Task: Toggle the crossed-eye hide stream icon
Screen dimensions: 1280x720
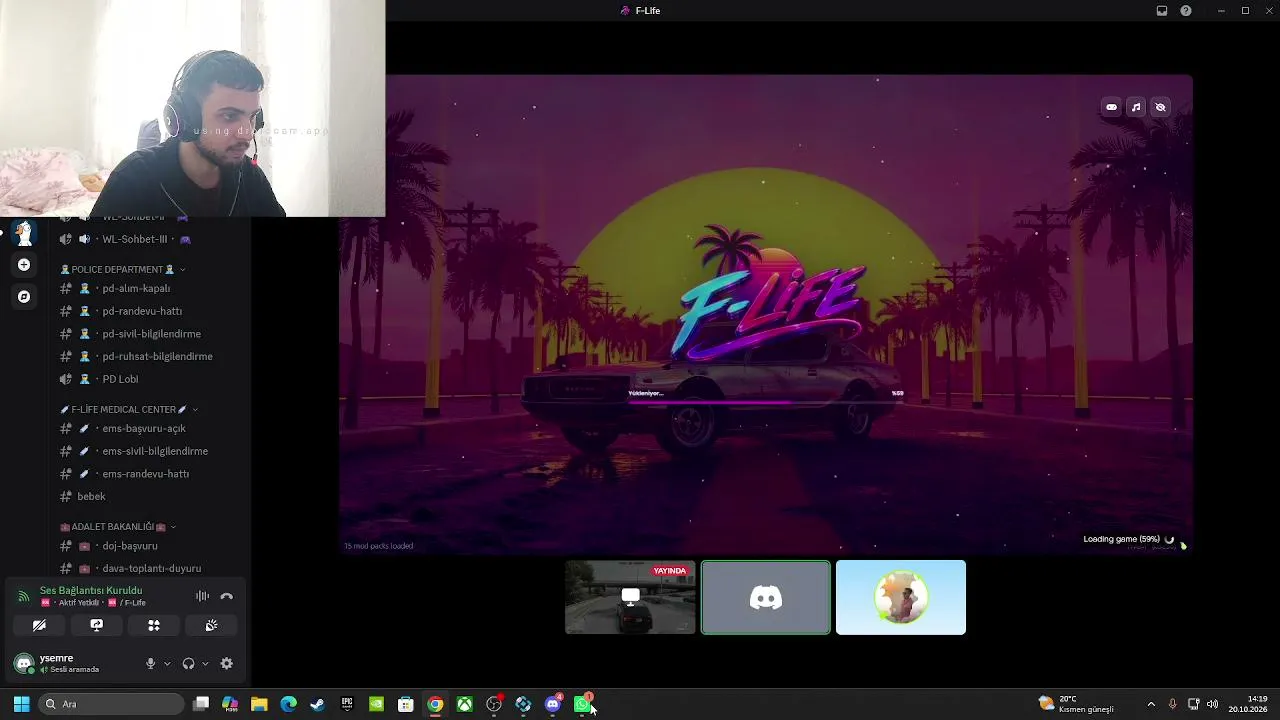Action: [1160, 107]
